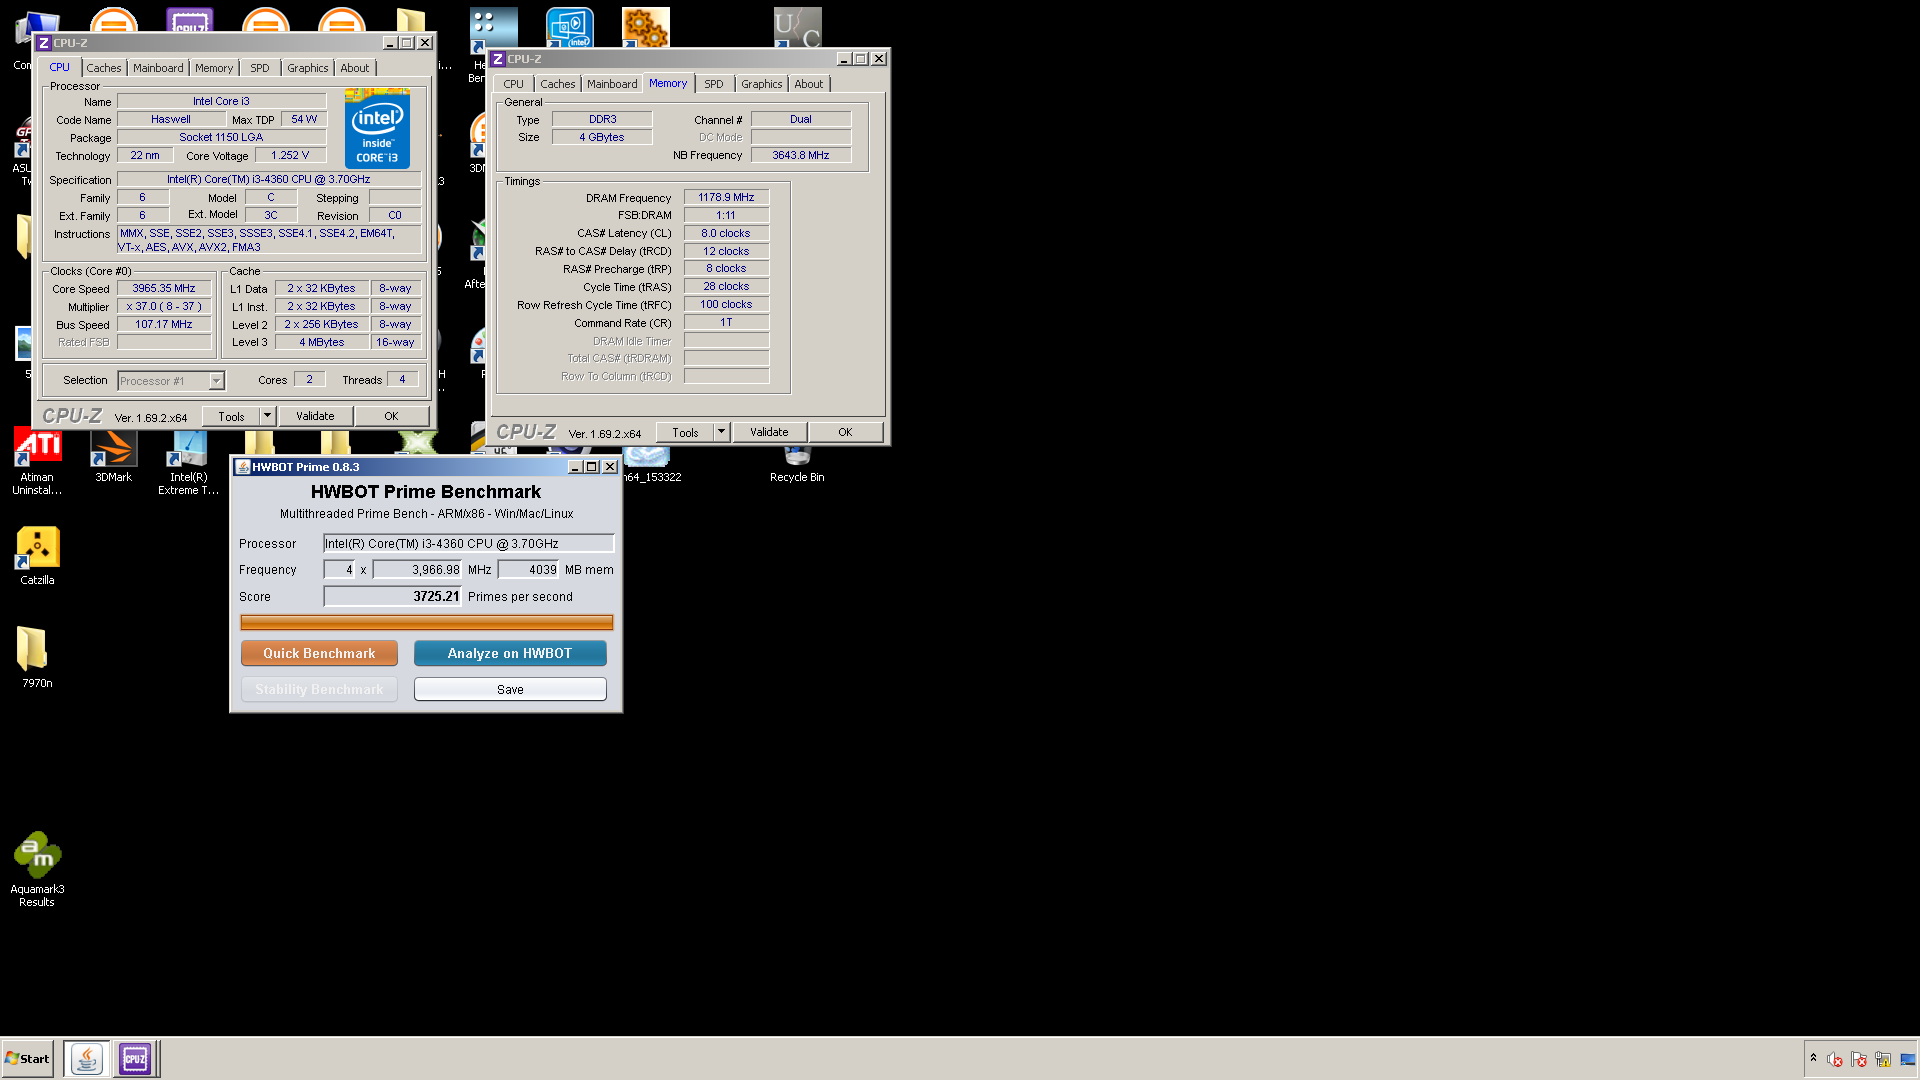Click the Core Speed value 3965.35 MHz

pos(164,288)
